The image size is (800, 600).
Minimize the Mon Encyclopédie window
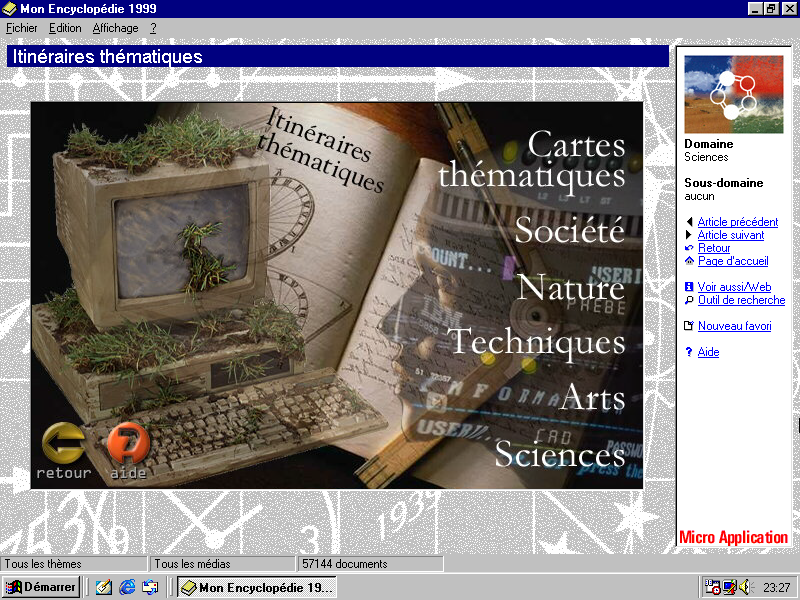click(x=755, y=9)
